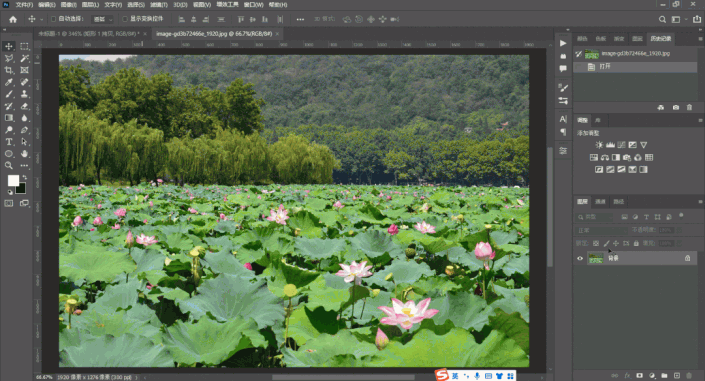This screenshot has width=705, height=381.
Task: Select the Clone Stamp tool
Action: click(x=24, y=94)
